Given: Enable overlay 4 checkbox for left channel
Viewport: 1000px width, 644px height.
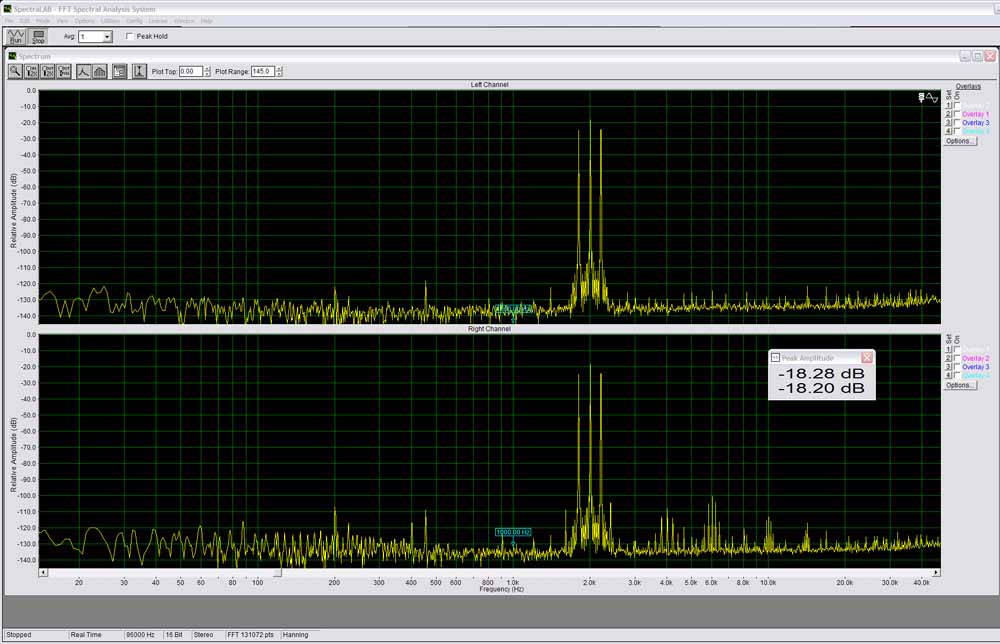Looking at the screenshot, I should coord(957,131).
